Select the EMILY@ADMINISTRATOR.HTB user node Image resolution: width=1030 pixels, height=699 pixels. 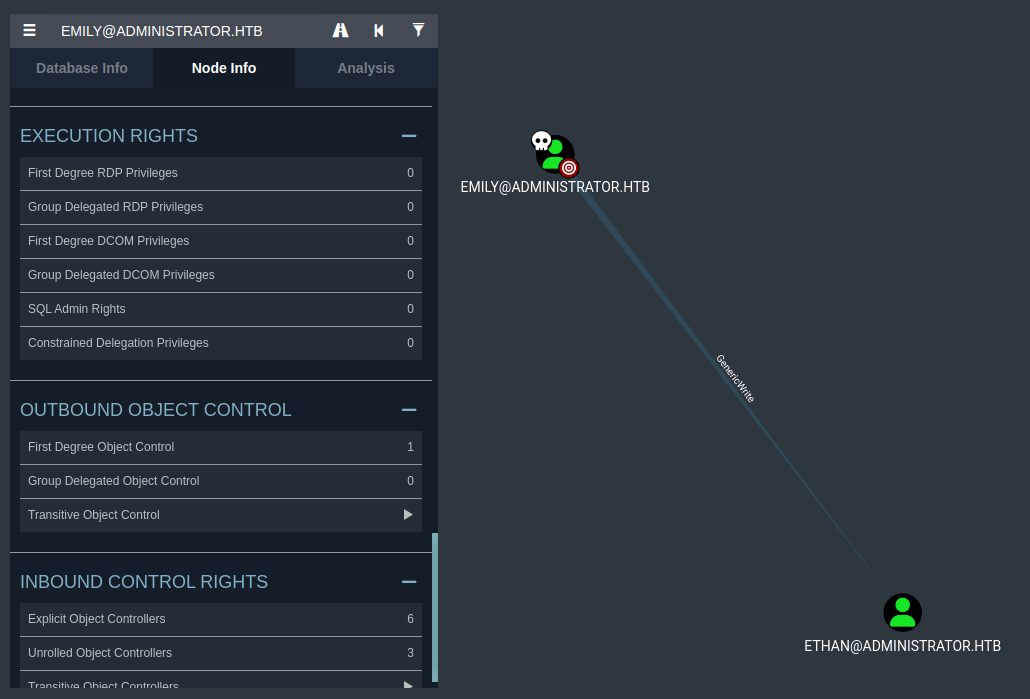[x=555, y=154]
